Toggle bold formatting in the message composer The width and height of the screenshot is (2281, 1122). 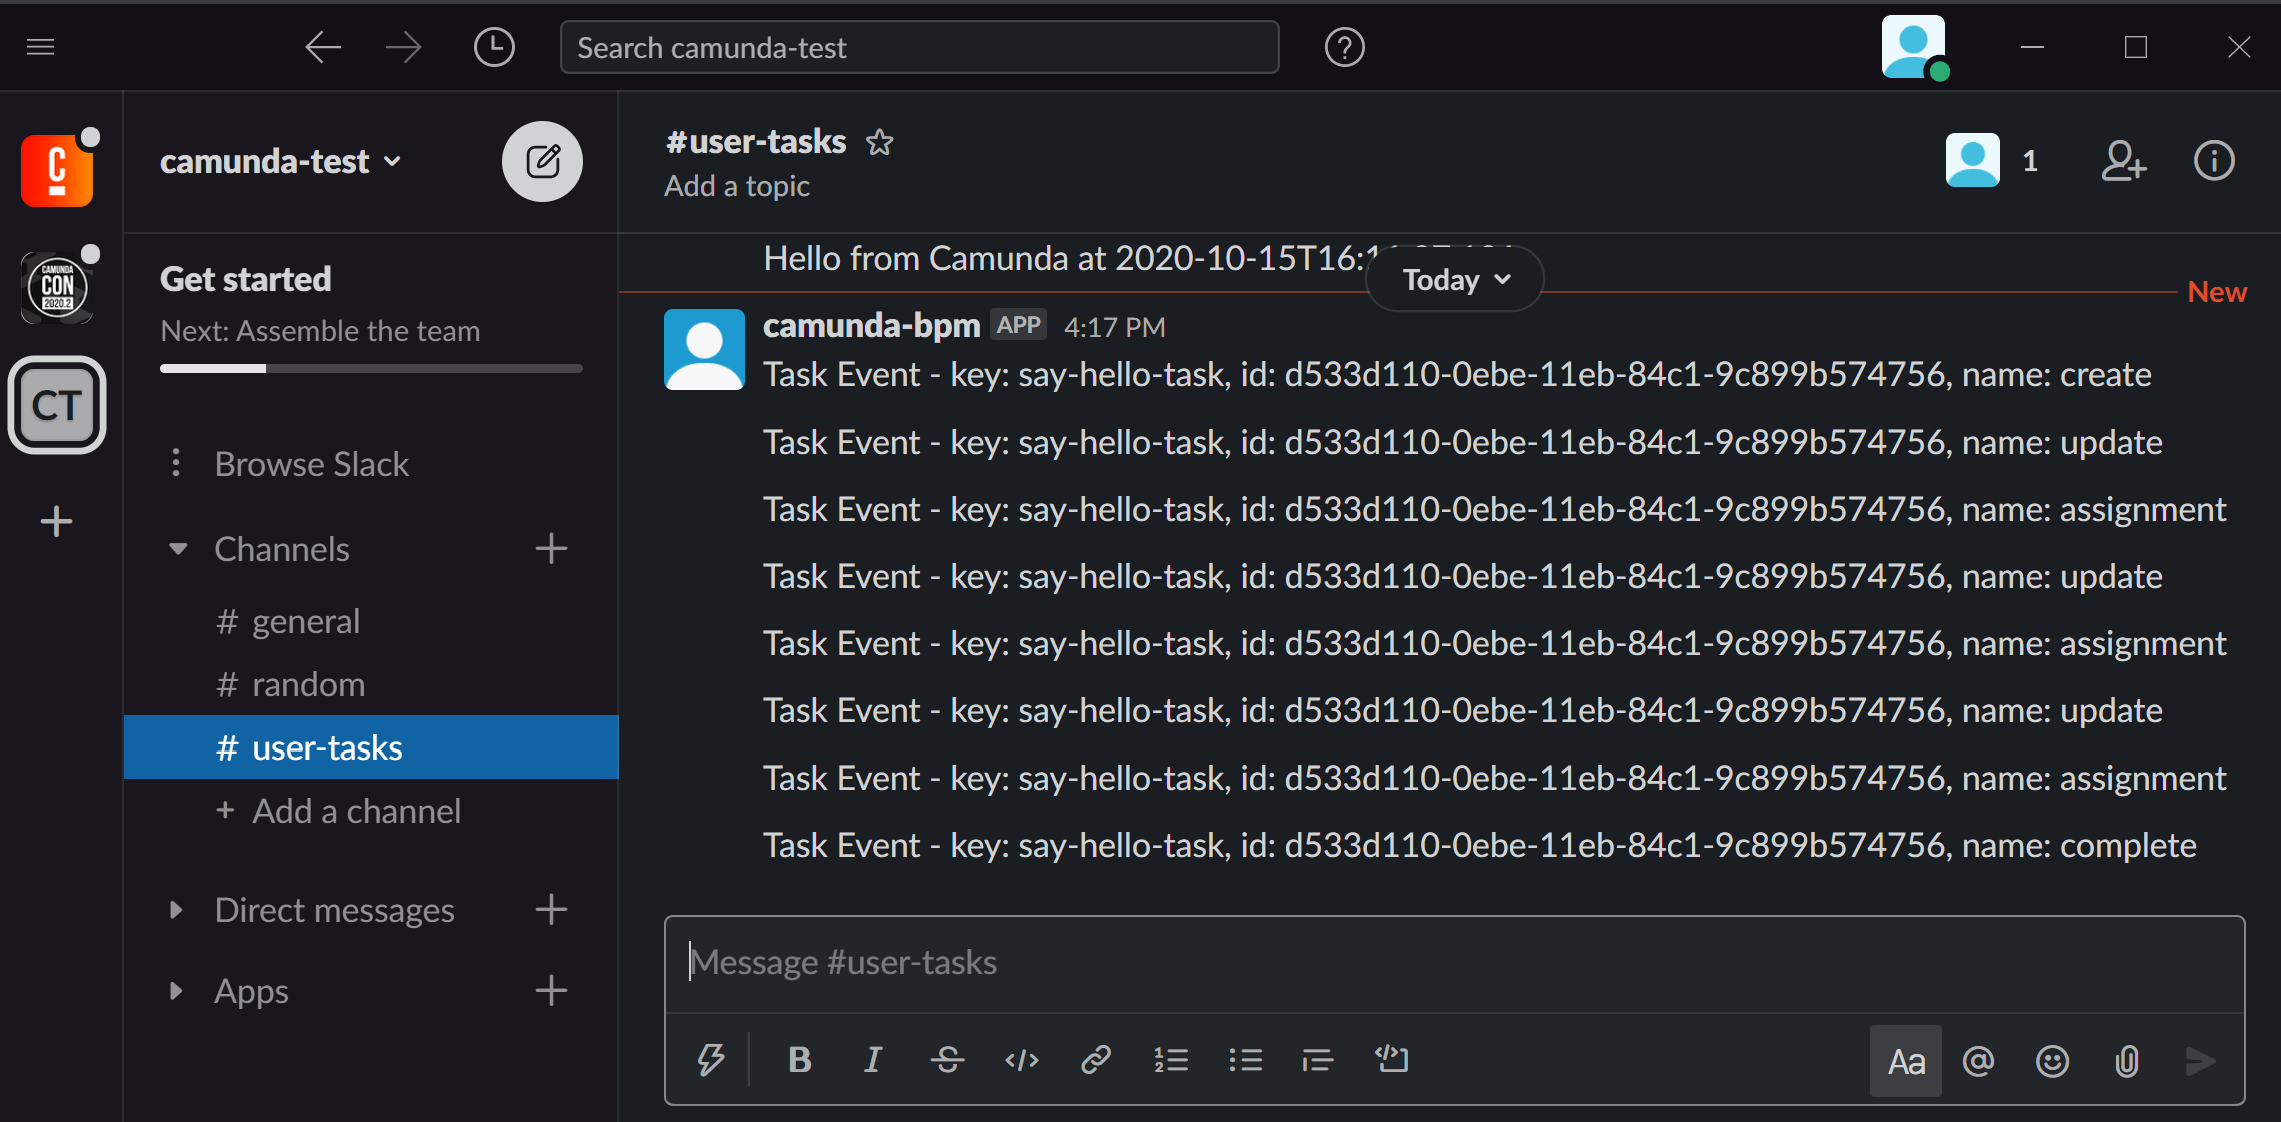[799, 1060]
